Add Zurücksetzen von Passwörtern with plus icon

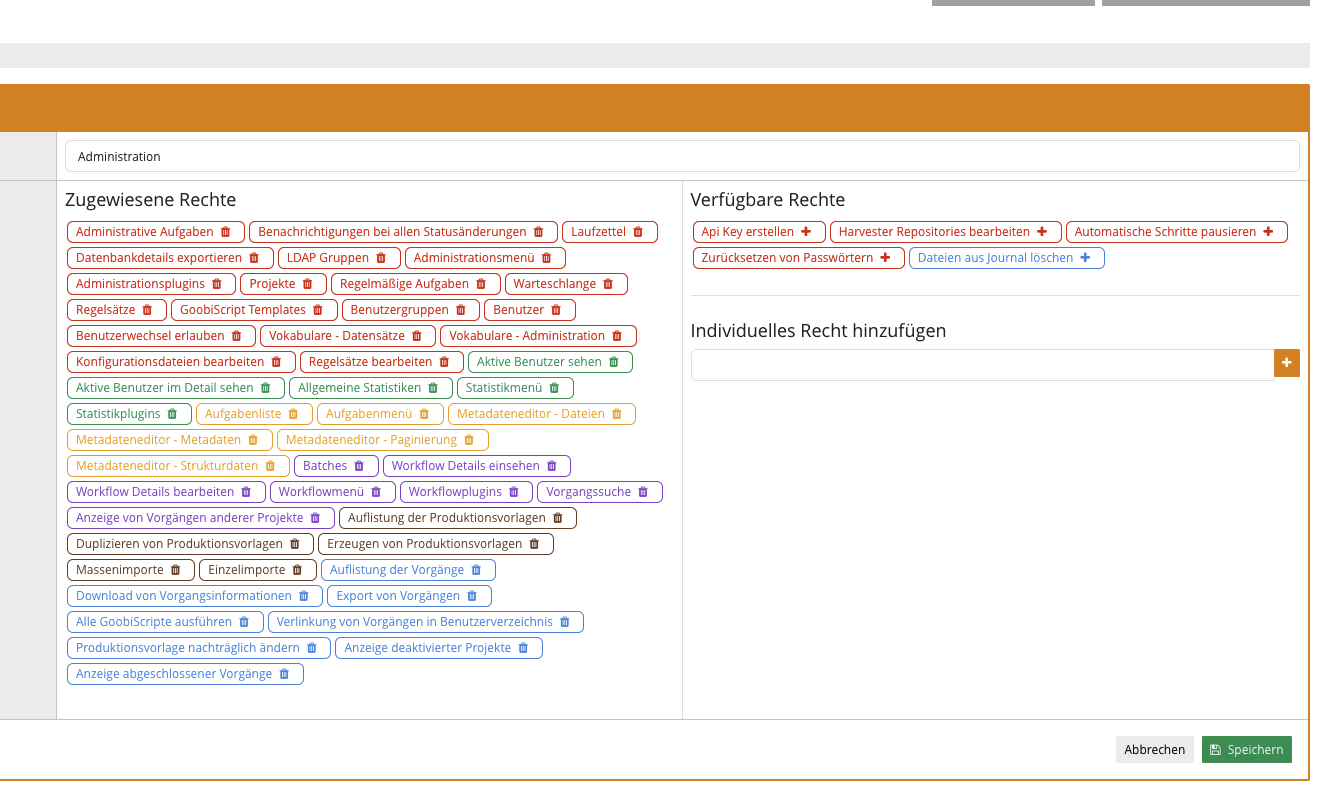point(885,258)
